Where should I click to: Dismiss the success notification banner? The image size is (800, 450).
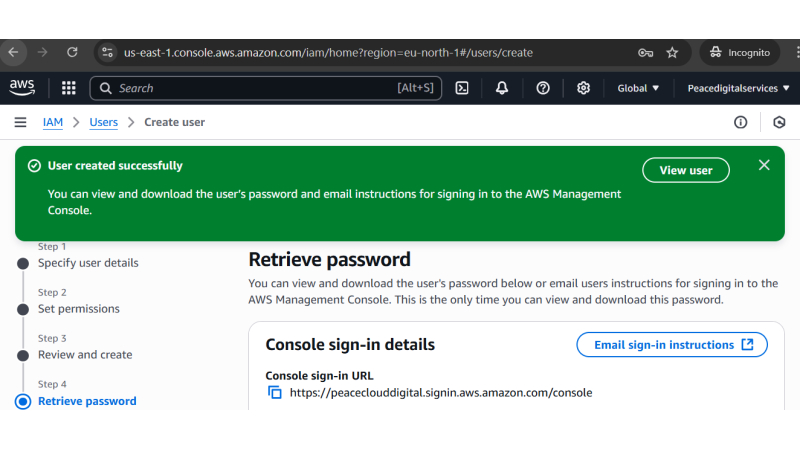[764, 165]
